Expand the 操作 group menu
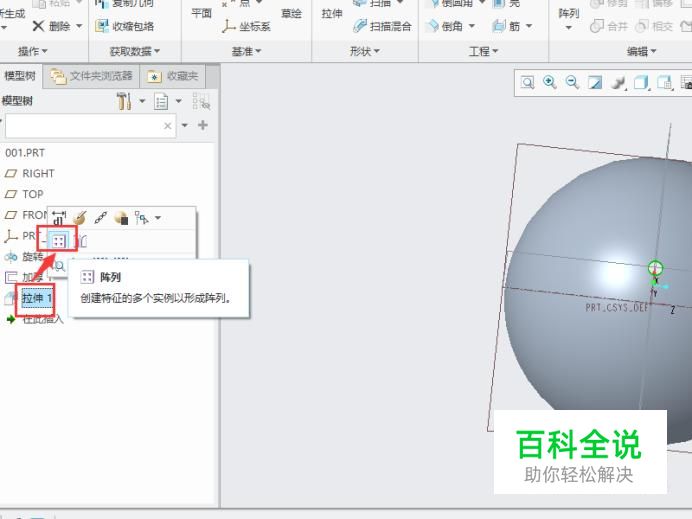Image resolution: width=692 pixels, height=519 pixels. [33, 52]
